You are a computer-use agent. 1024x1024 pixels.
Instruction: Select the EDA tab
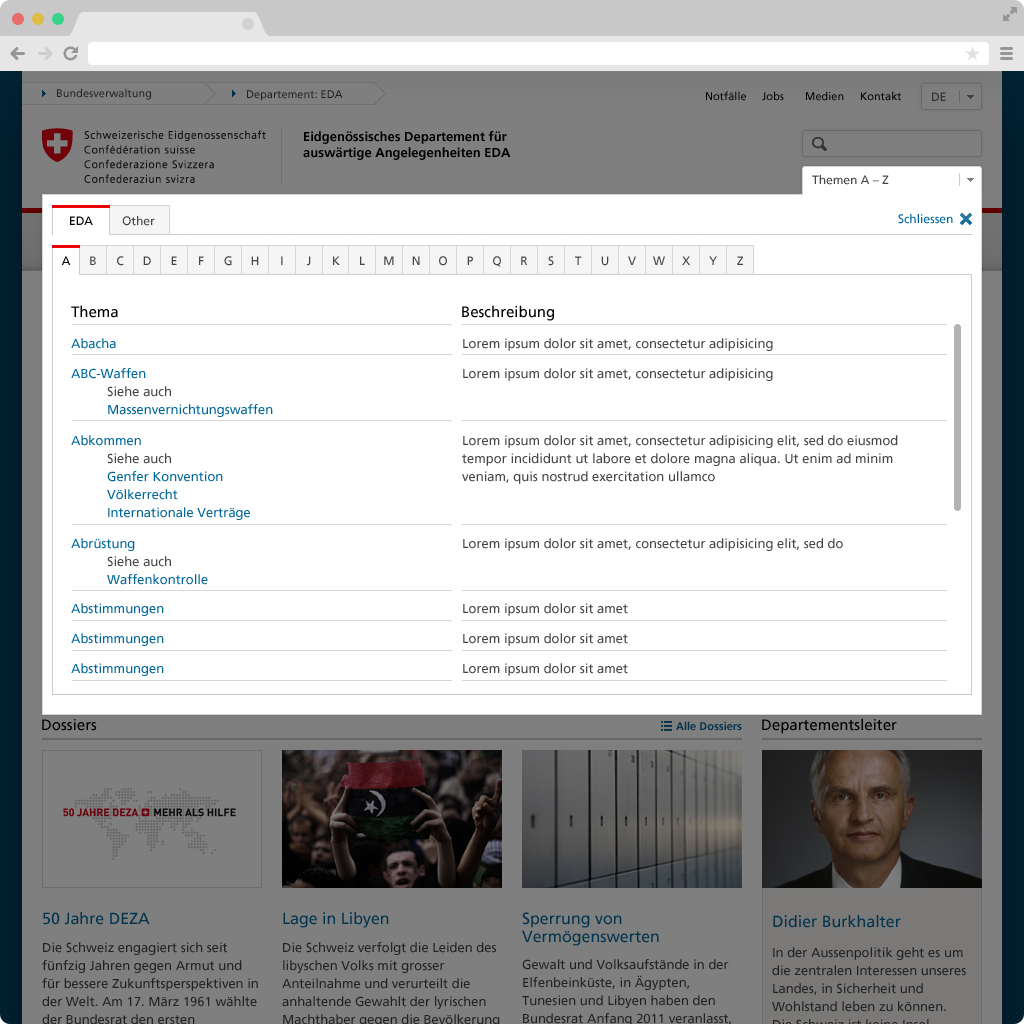(81, 220)
